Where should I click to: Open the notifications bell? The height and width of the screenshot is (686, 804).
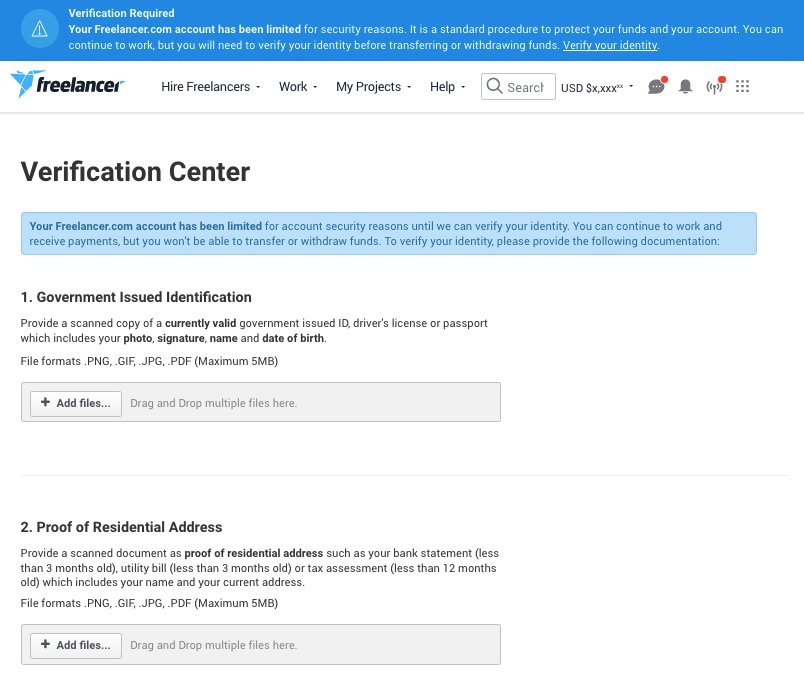(685, 86)
